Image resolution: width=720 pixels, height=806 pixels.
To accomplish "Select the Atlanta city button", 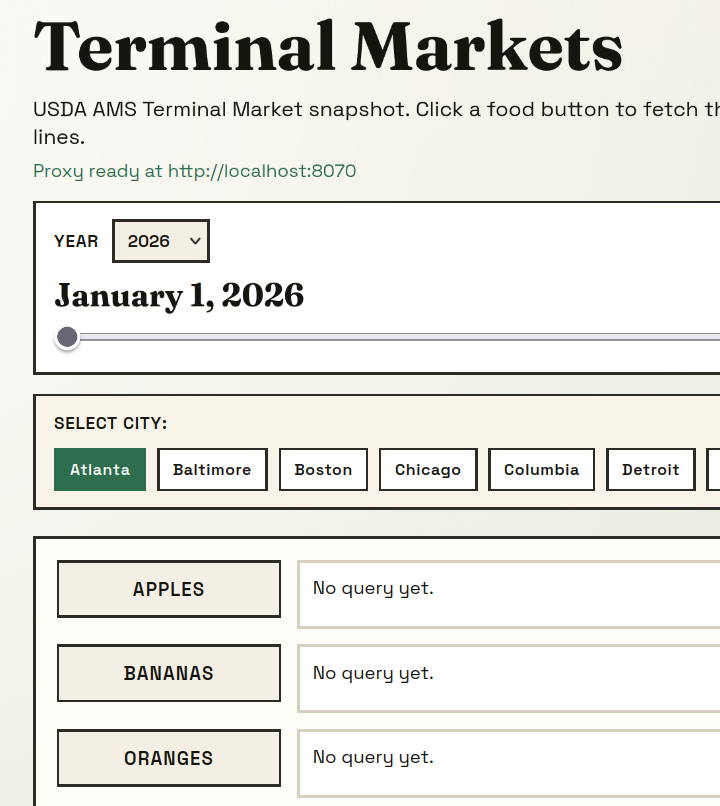I will (x=99, y=469).
